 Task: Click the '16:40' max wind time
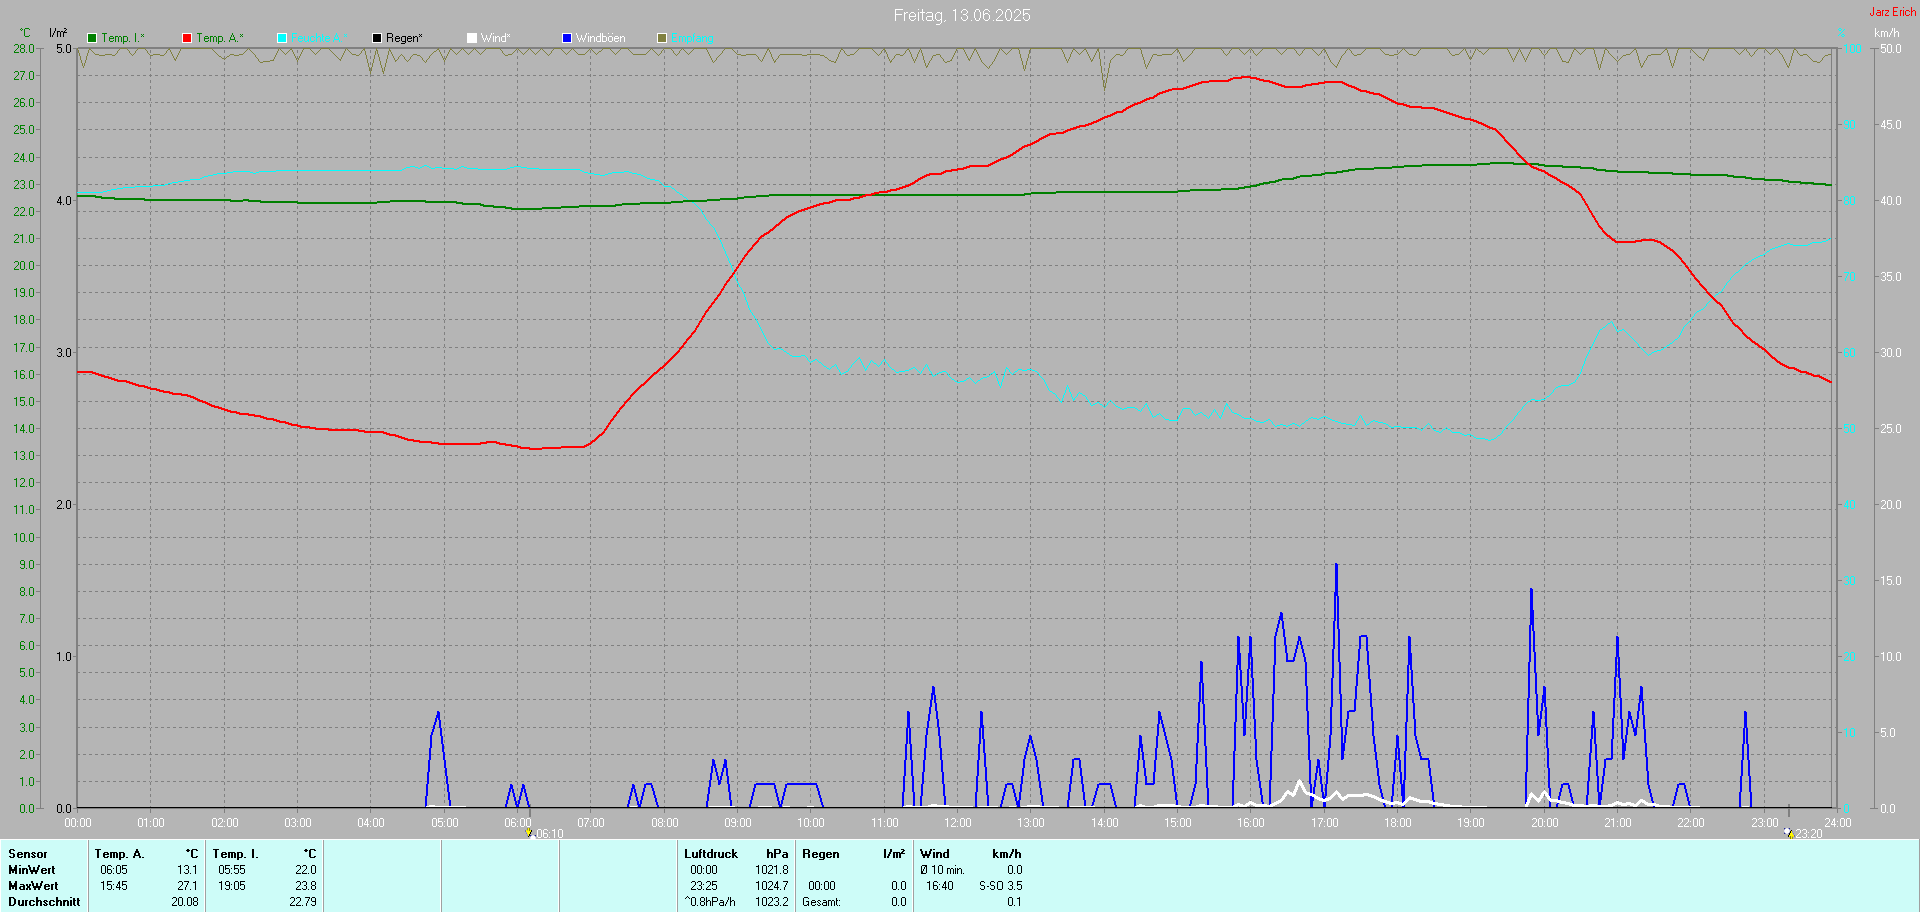[940, 886]
